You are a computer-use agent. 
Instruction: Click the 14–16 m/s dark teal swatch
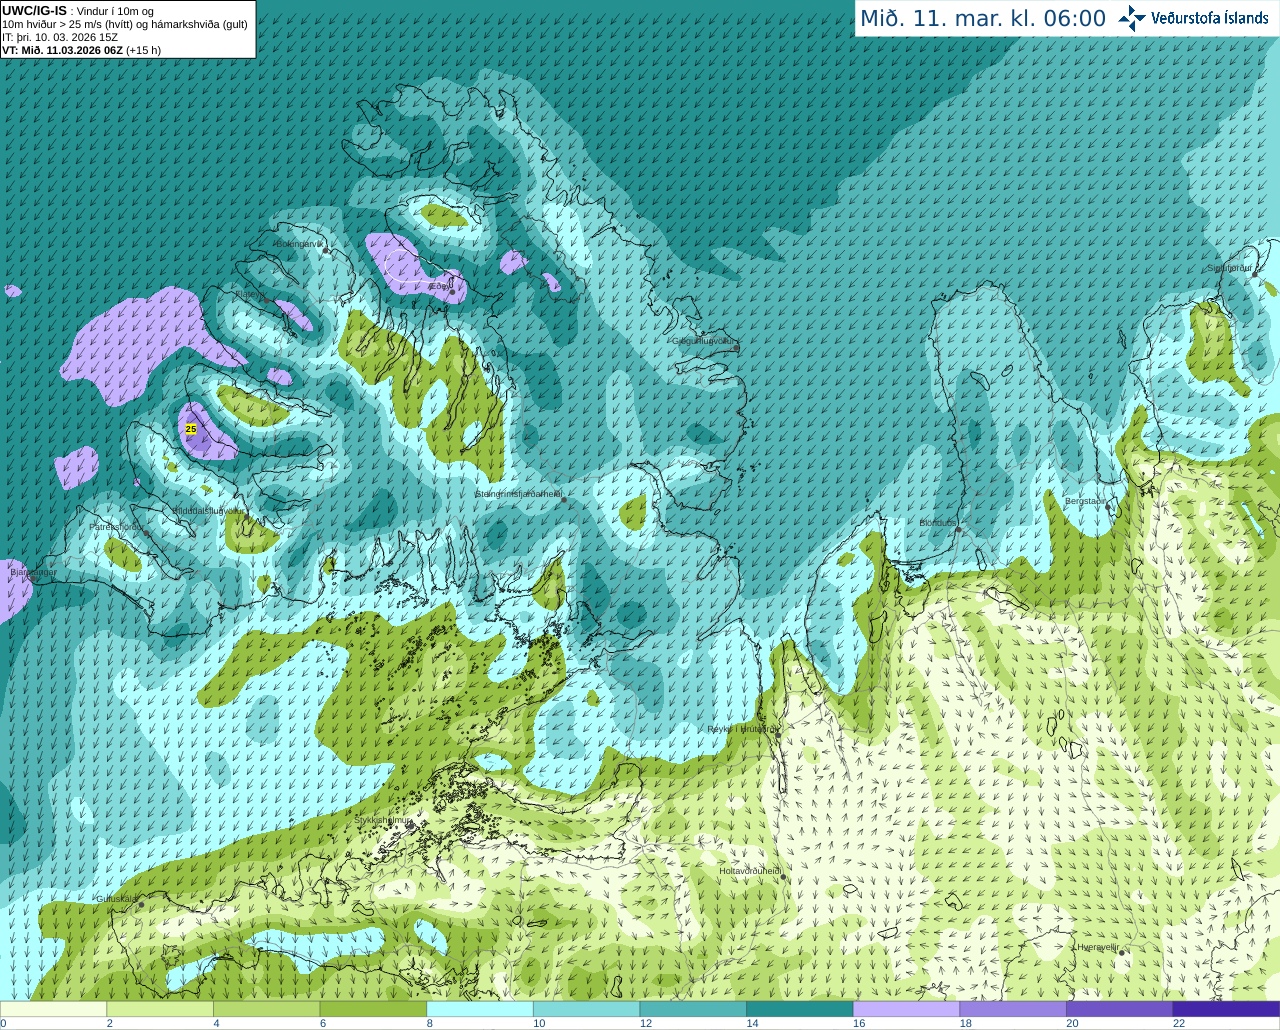coord(800,1009)
